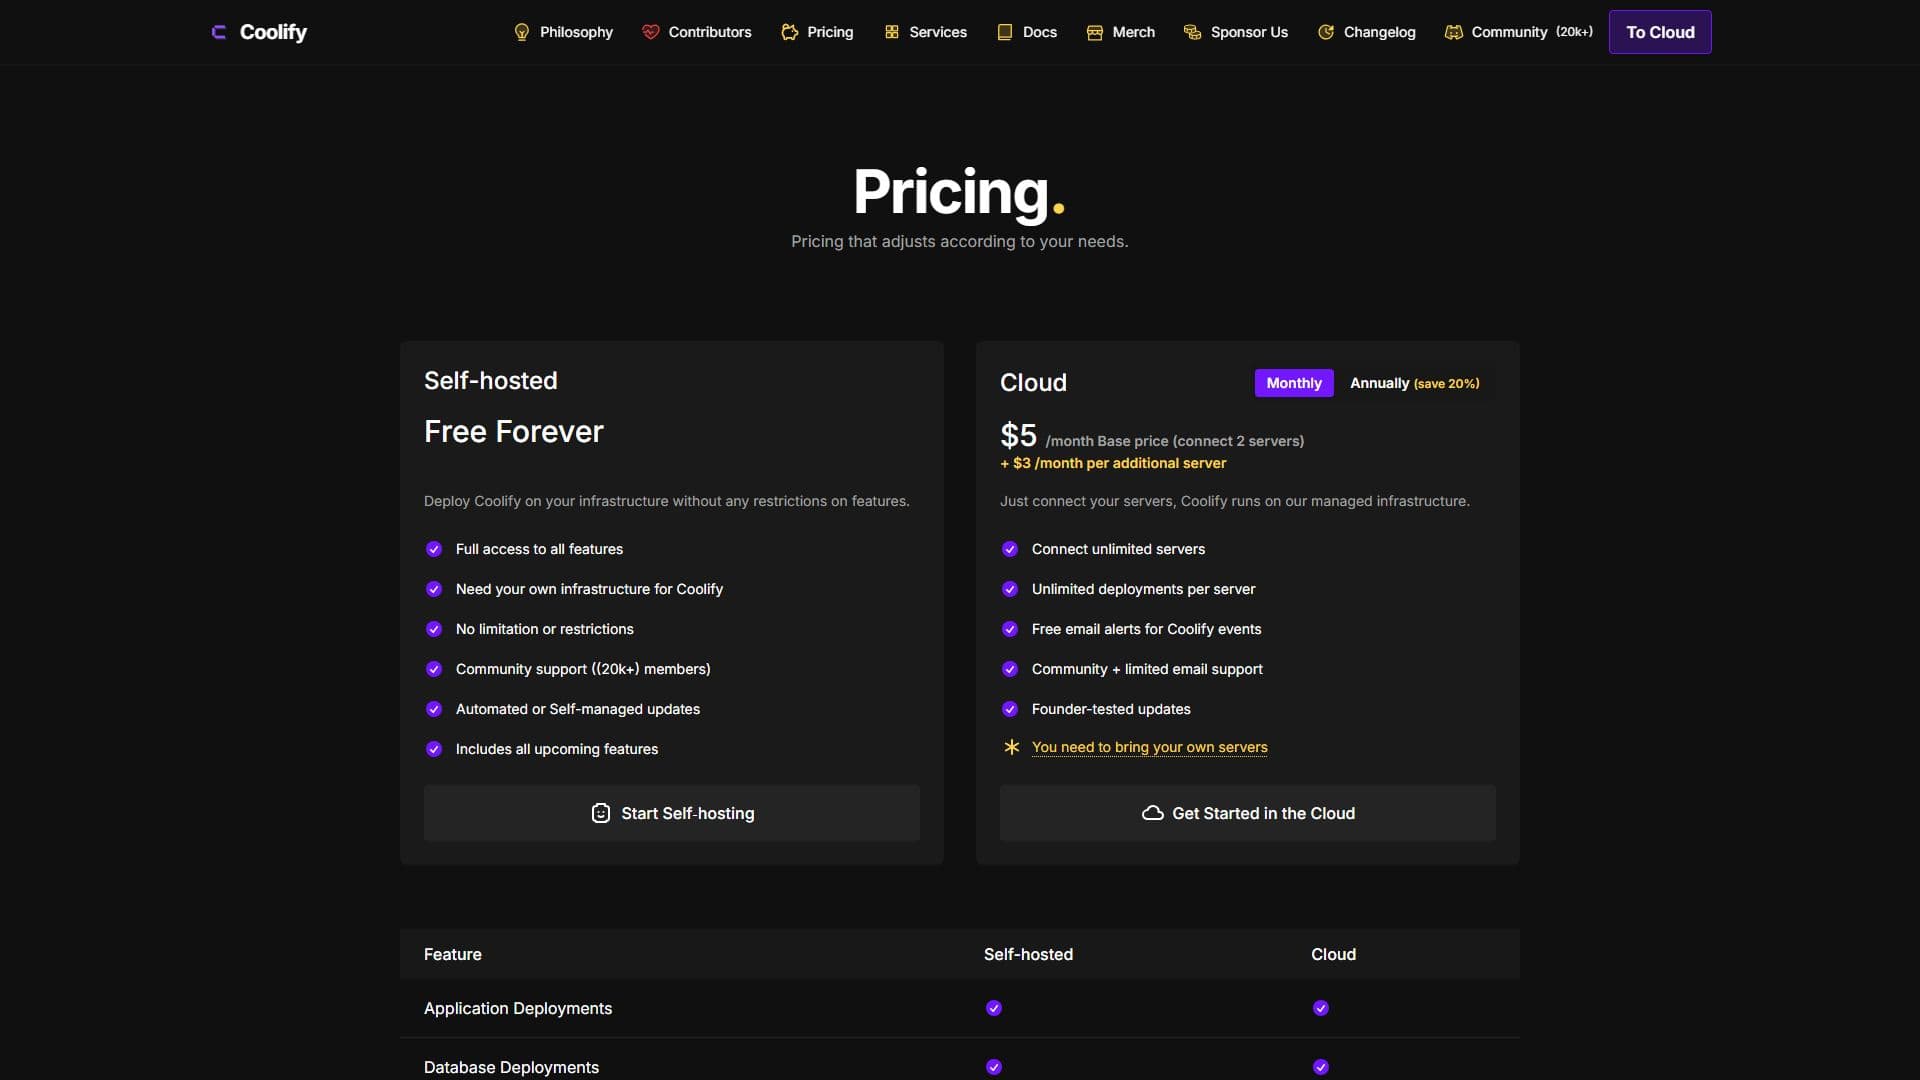Open the Philosophy menu item
1920x1080 pixels.
coord(563,32)
